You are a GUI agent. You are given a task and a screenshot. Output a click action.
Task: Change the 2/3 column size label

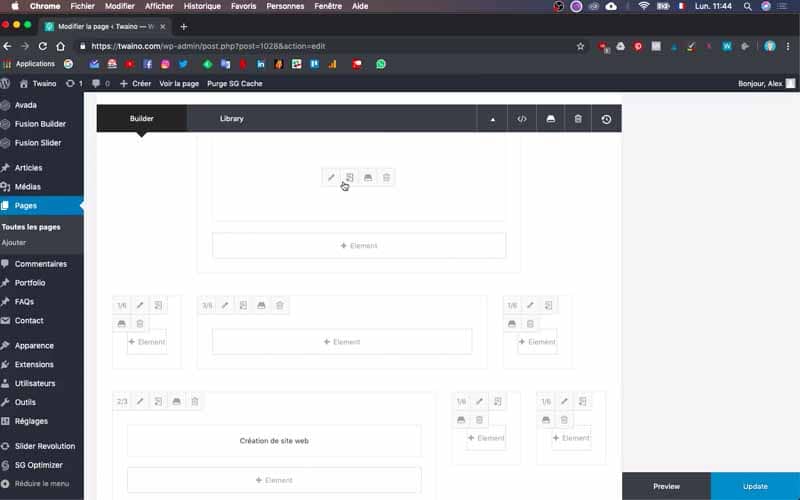[x=122, y=402]
